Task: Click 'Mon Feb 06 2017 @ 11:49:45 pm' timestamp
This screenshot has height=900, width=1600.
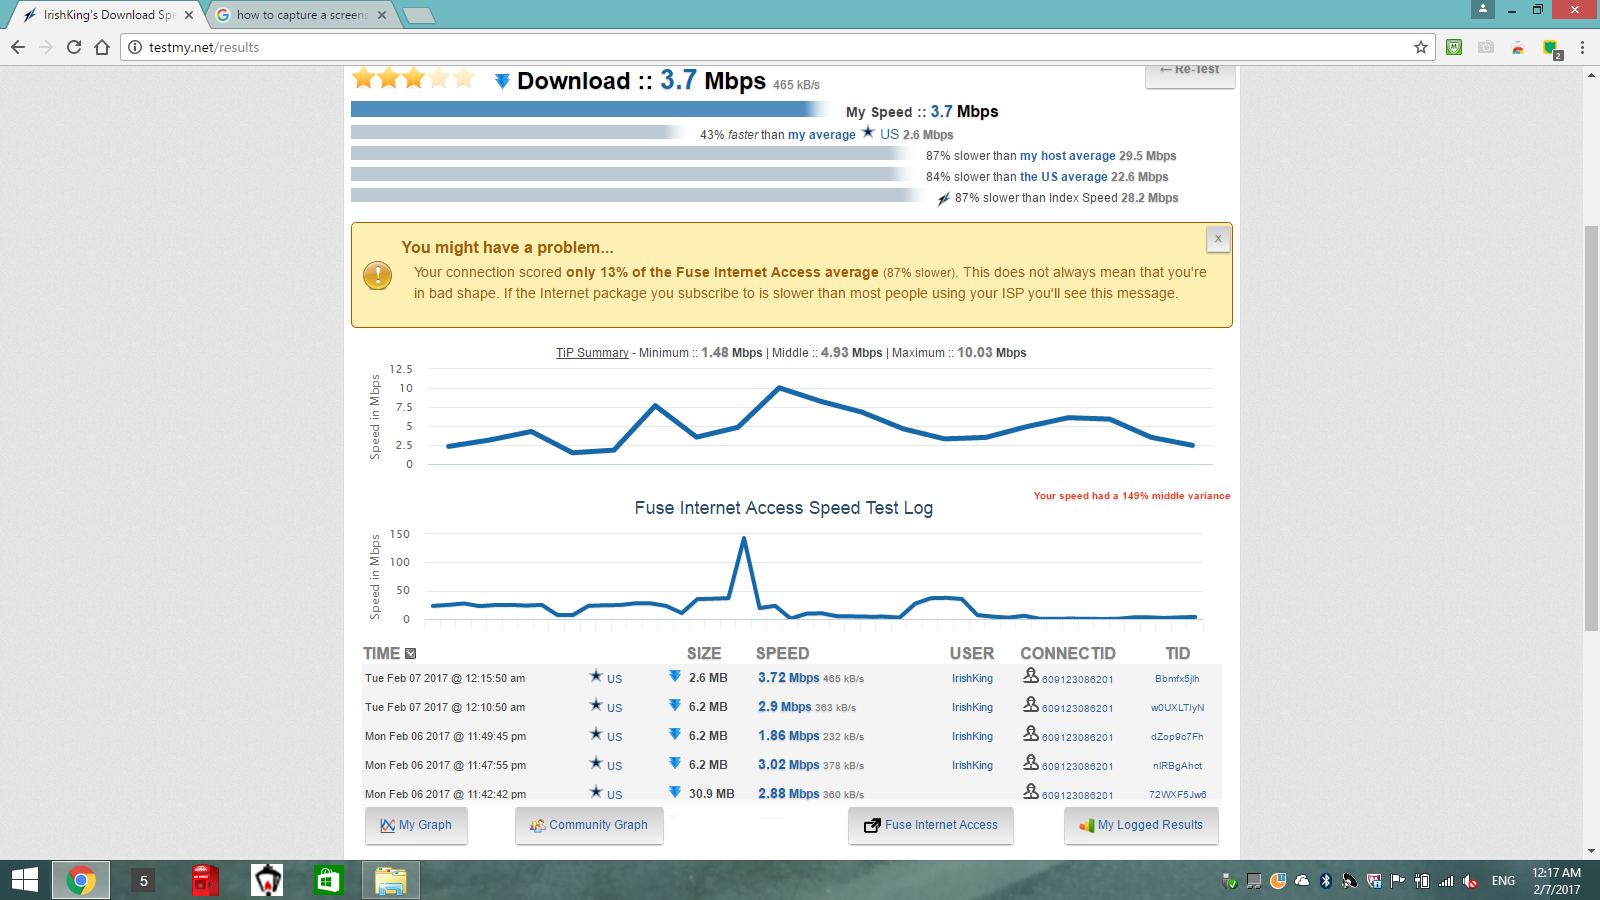Action: 445,737
